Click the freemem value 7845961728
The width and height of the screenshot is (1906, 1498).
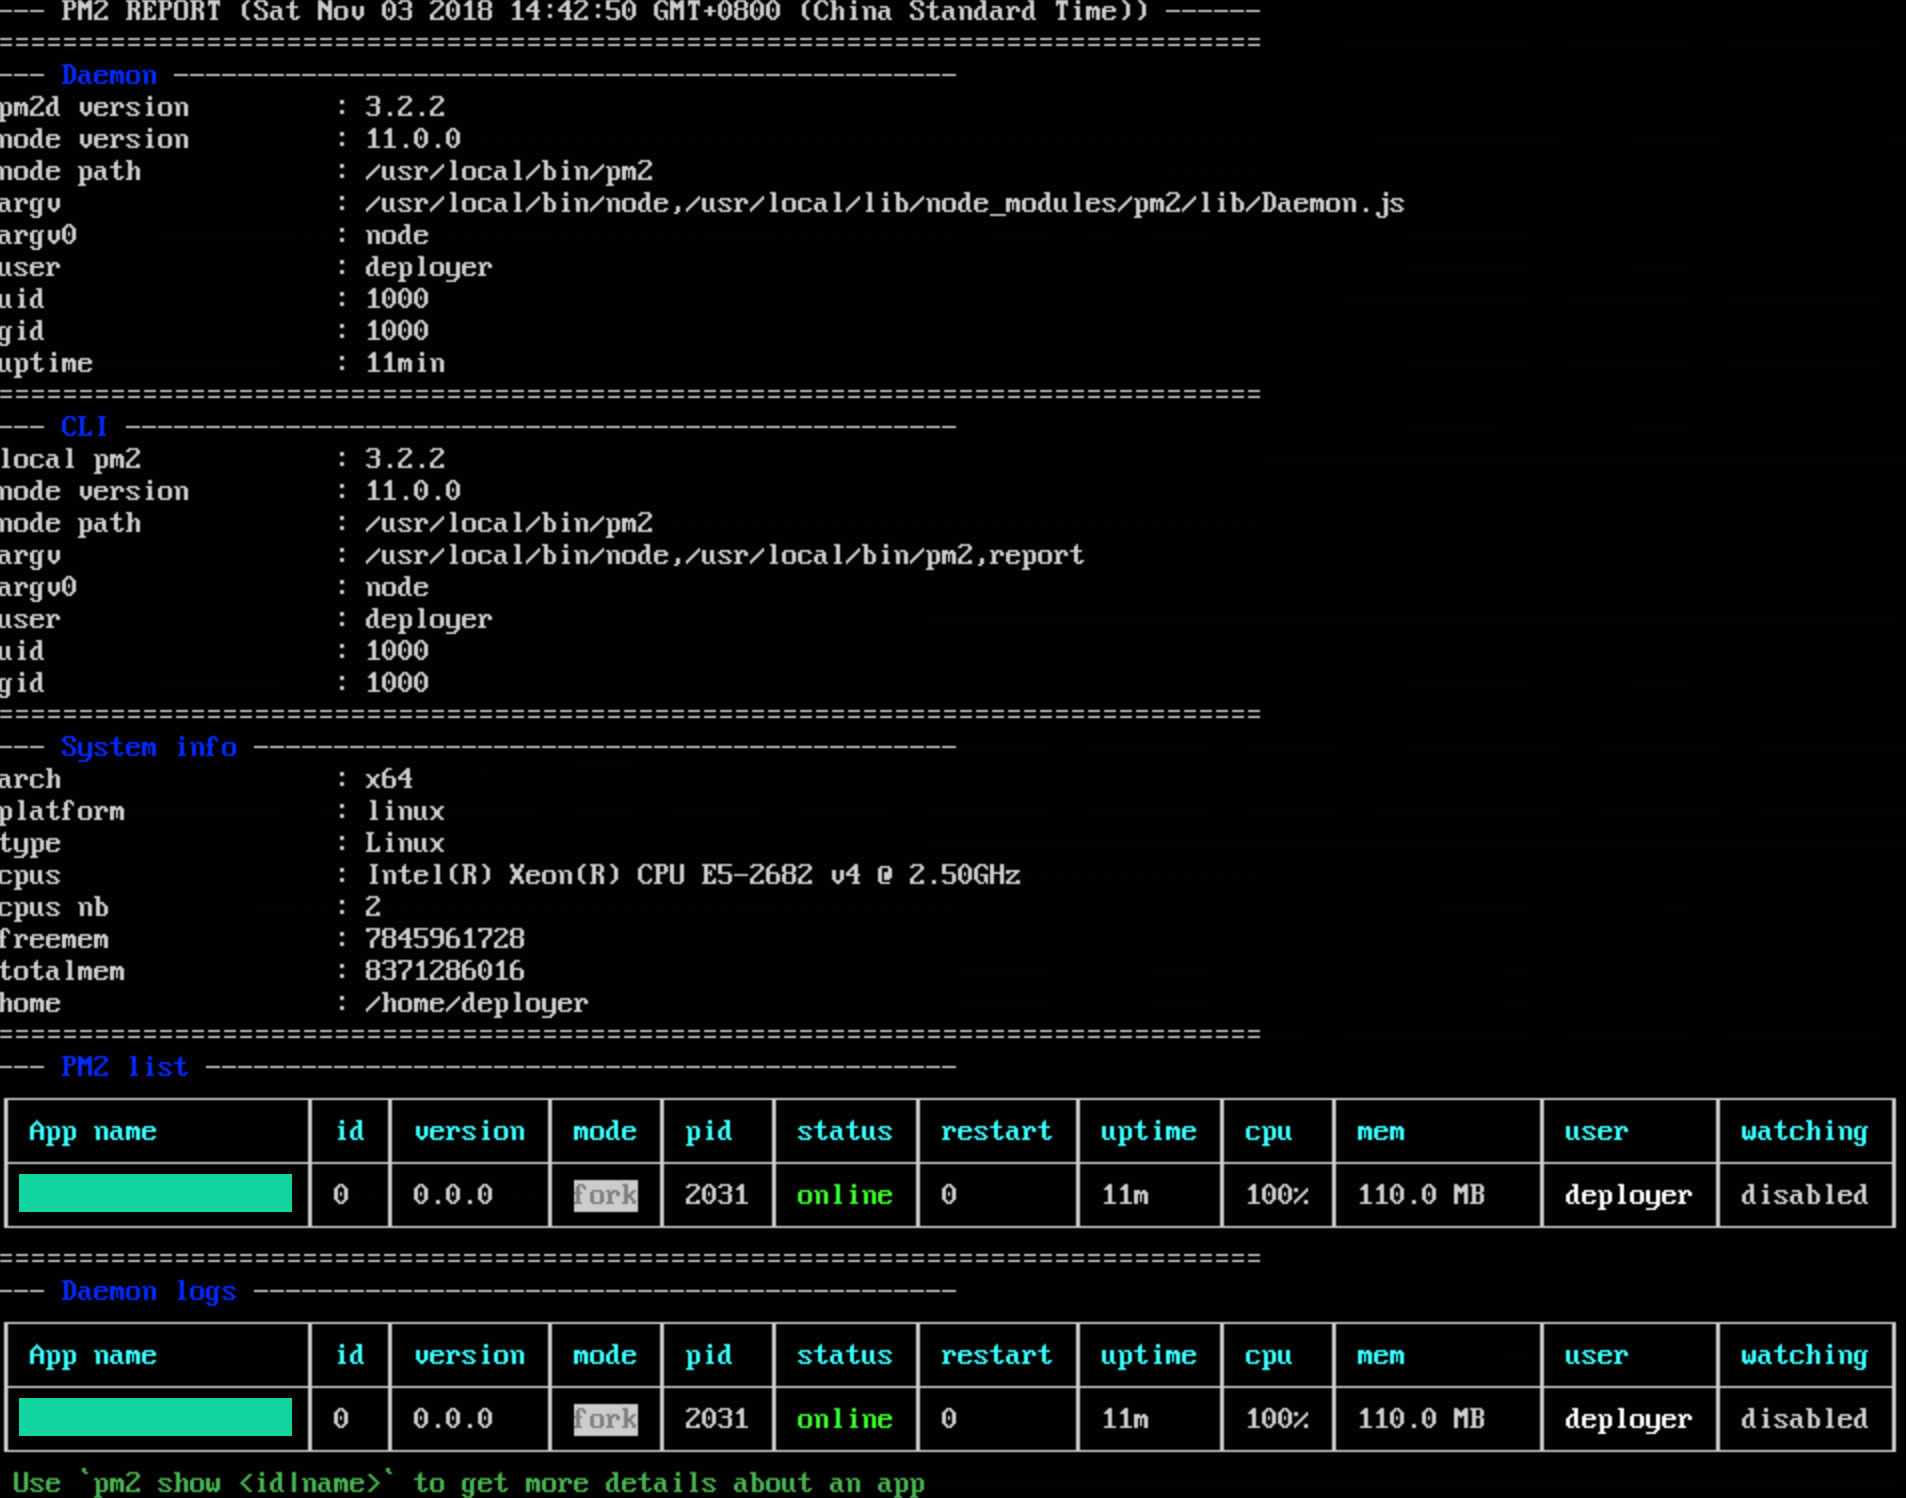444,939
